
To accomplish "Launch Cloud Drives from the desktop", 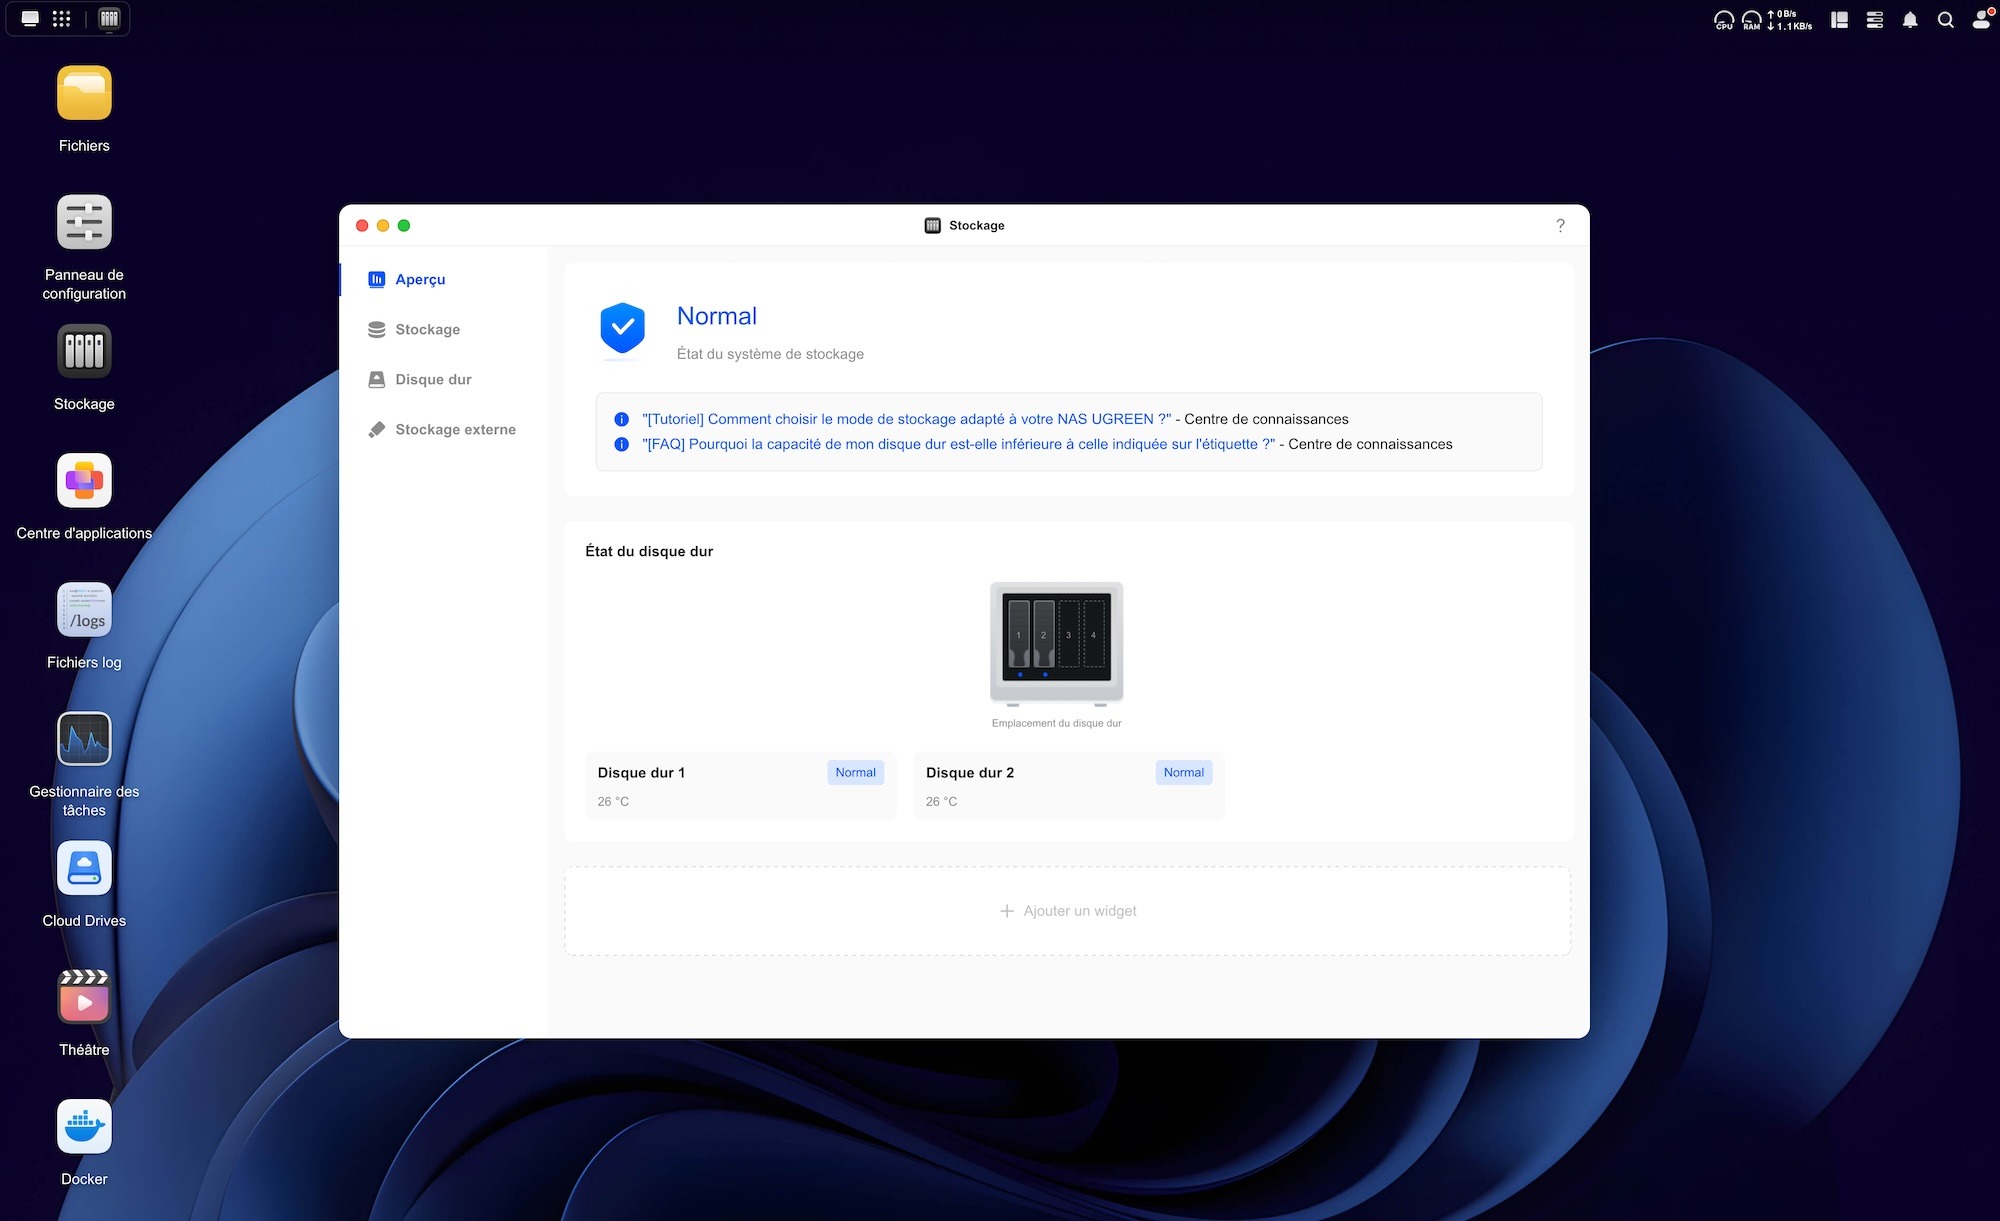I will (84, 868).
